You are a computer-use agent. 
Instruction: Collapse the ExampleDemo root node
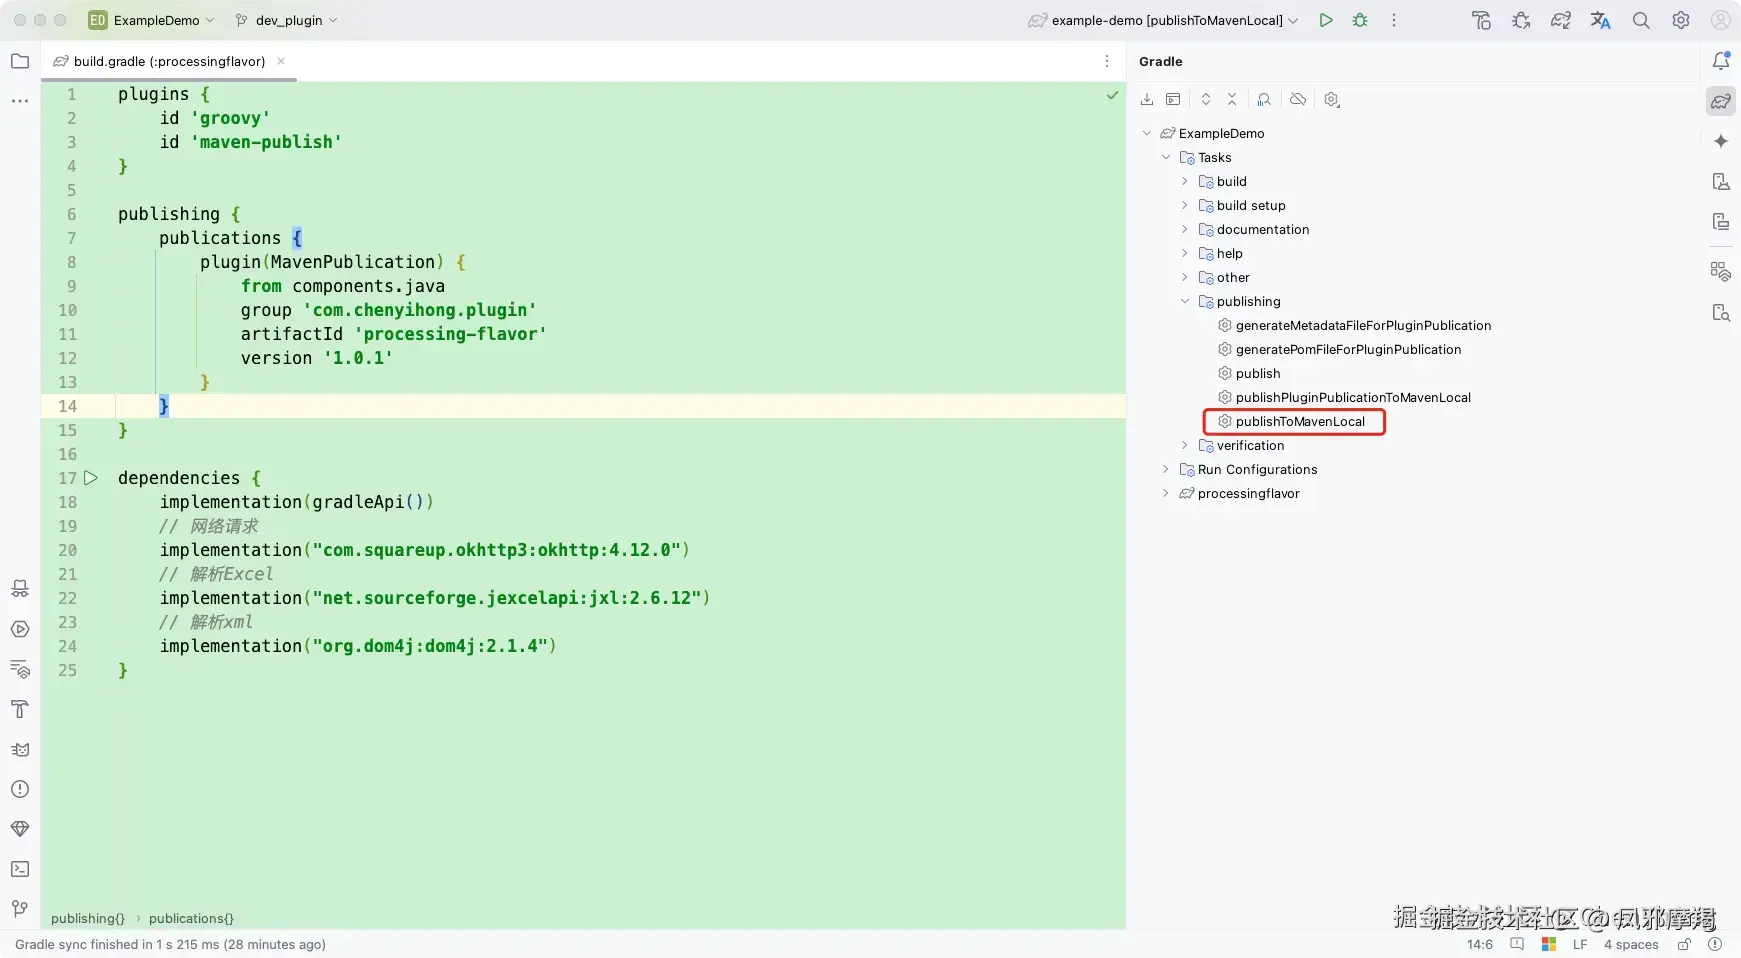pos(1147,133)
